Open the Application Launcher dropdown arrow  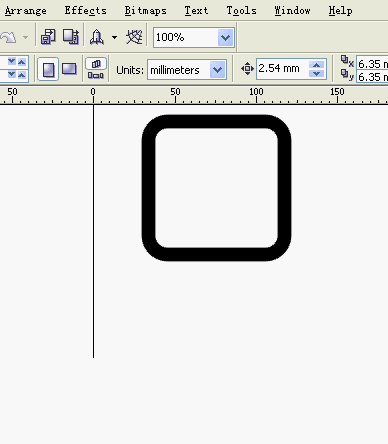(114, 37)
